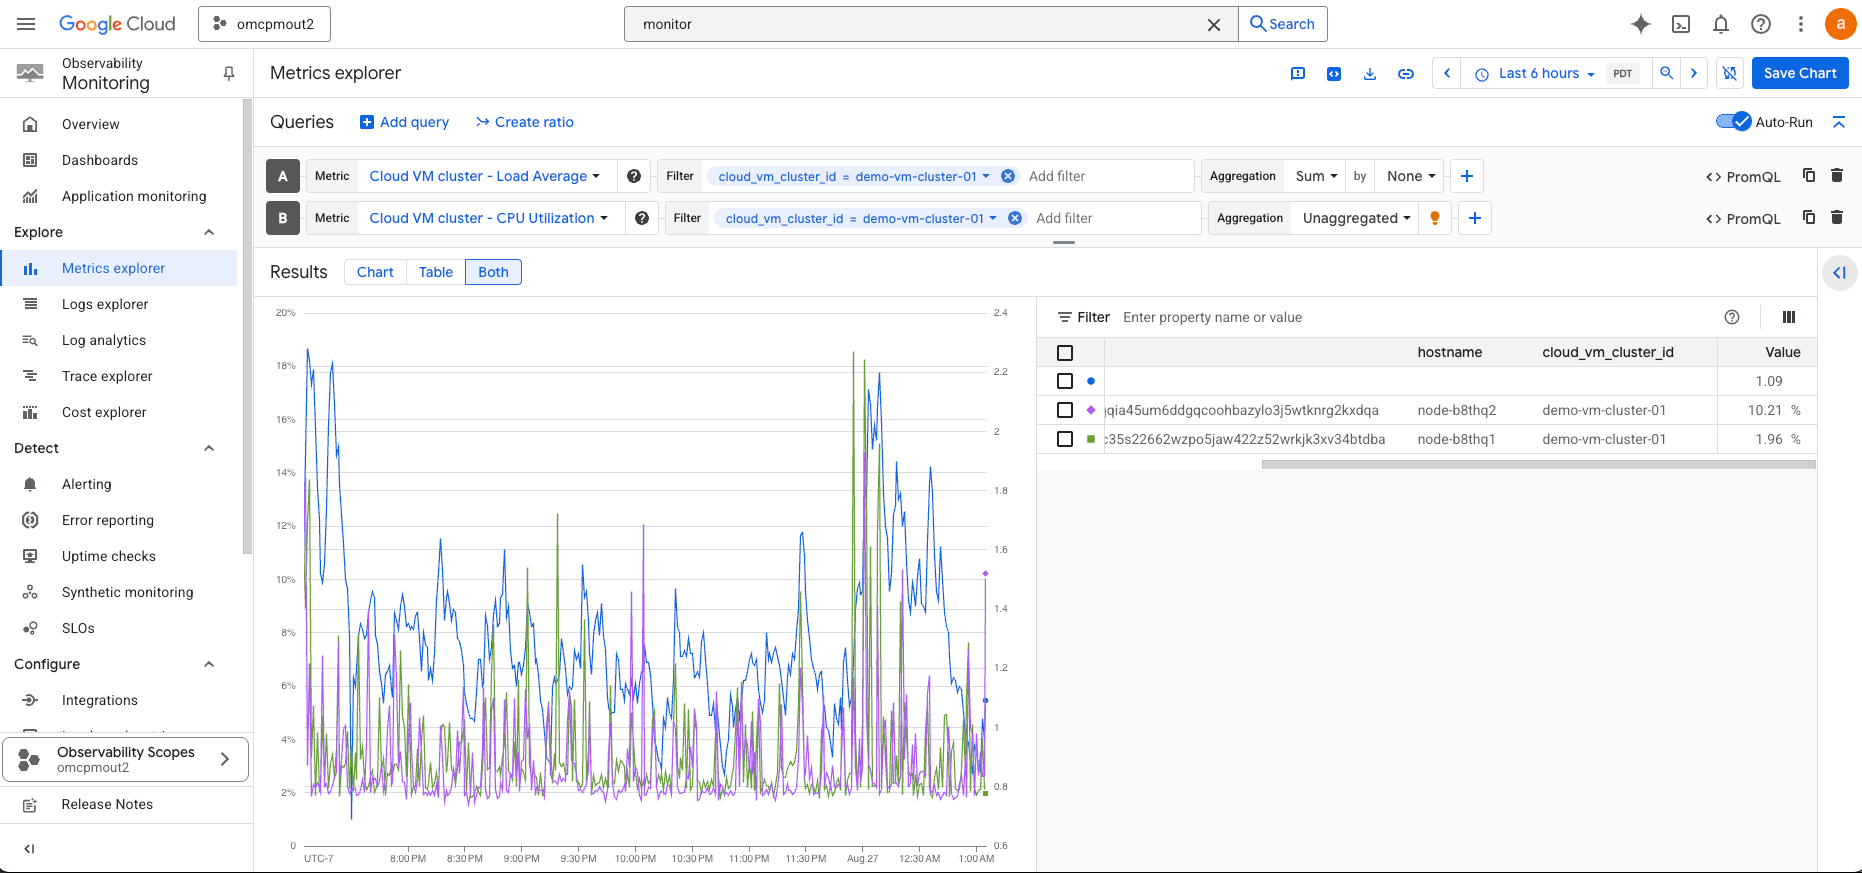
Task: Switch results view to Table
Action: [436, 272]
